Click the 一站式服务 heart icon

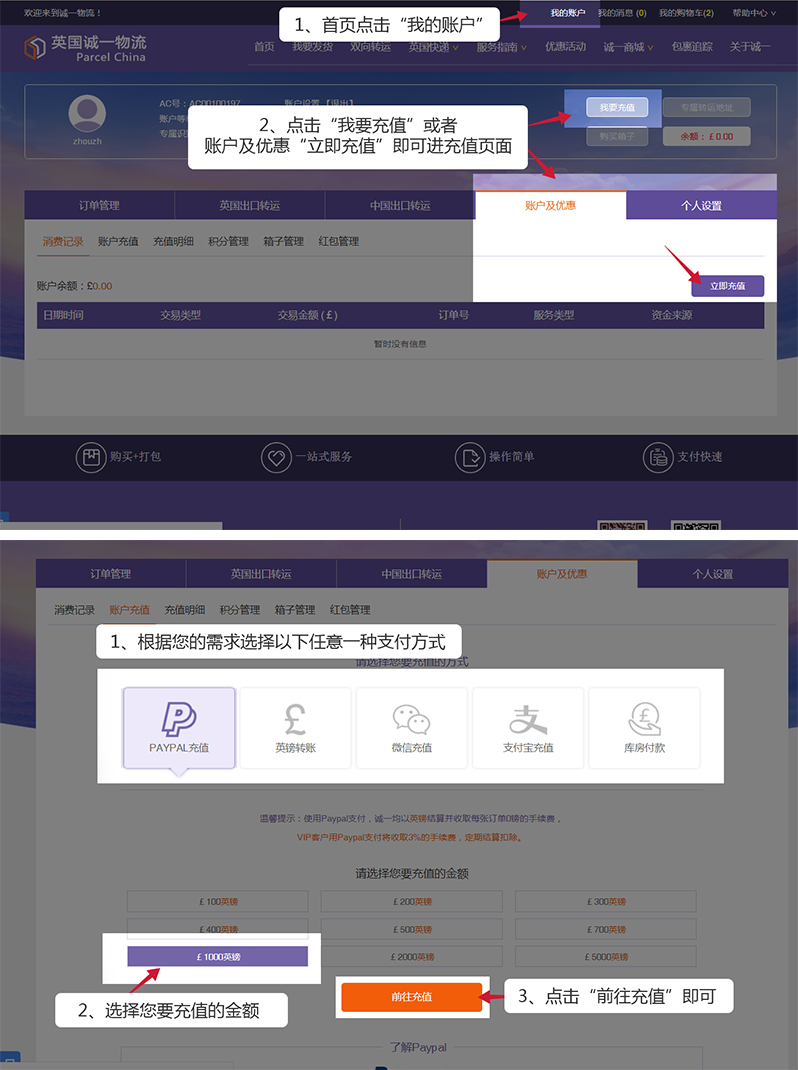[276, 457]
